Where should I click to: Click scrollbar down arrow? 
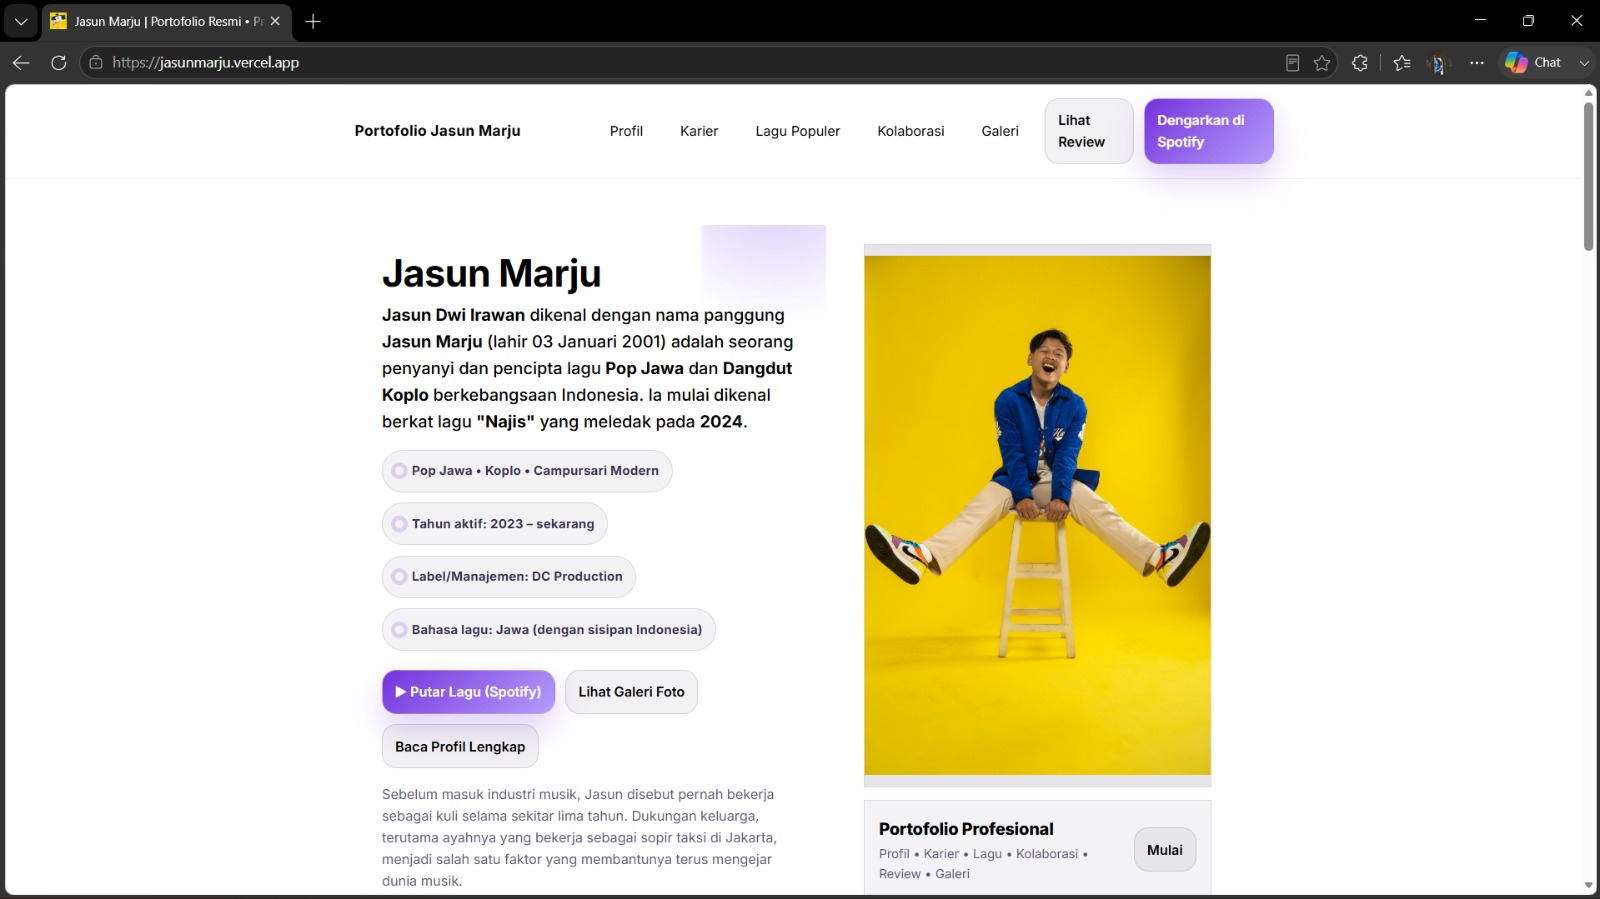[1589, 886]
